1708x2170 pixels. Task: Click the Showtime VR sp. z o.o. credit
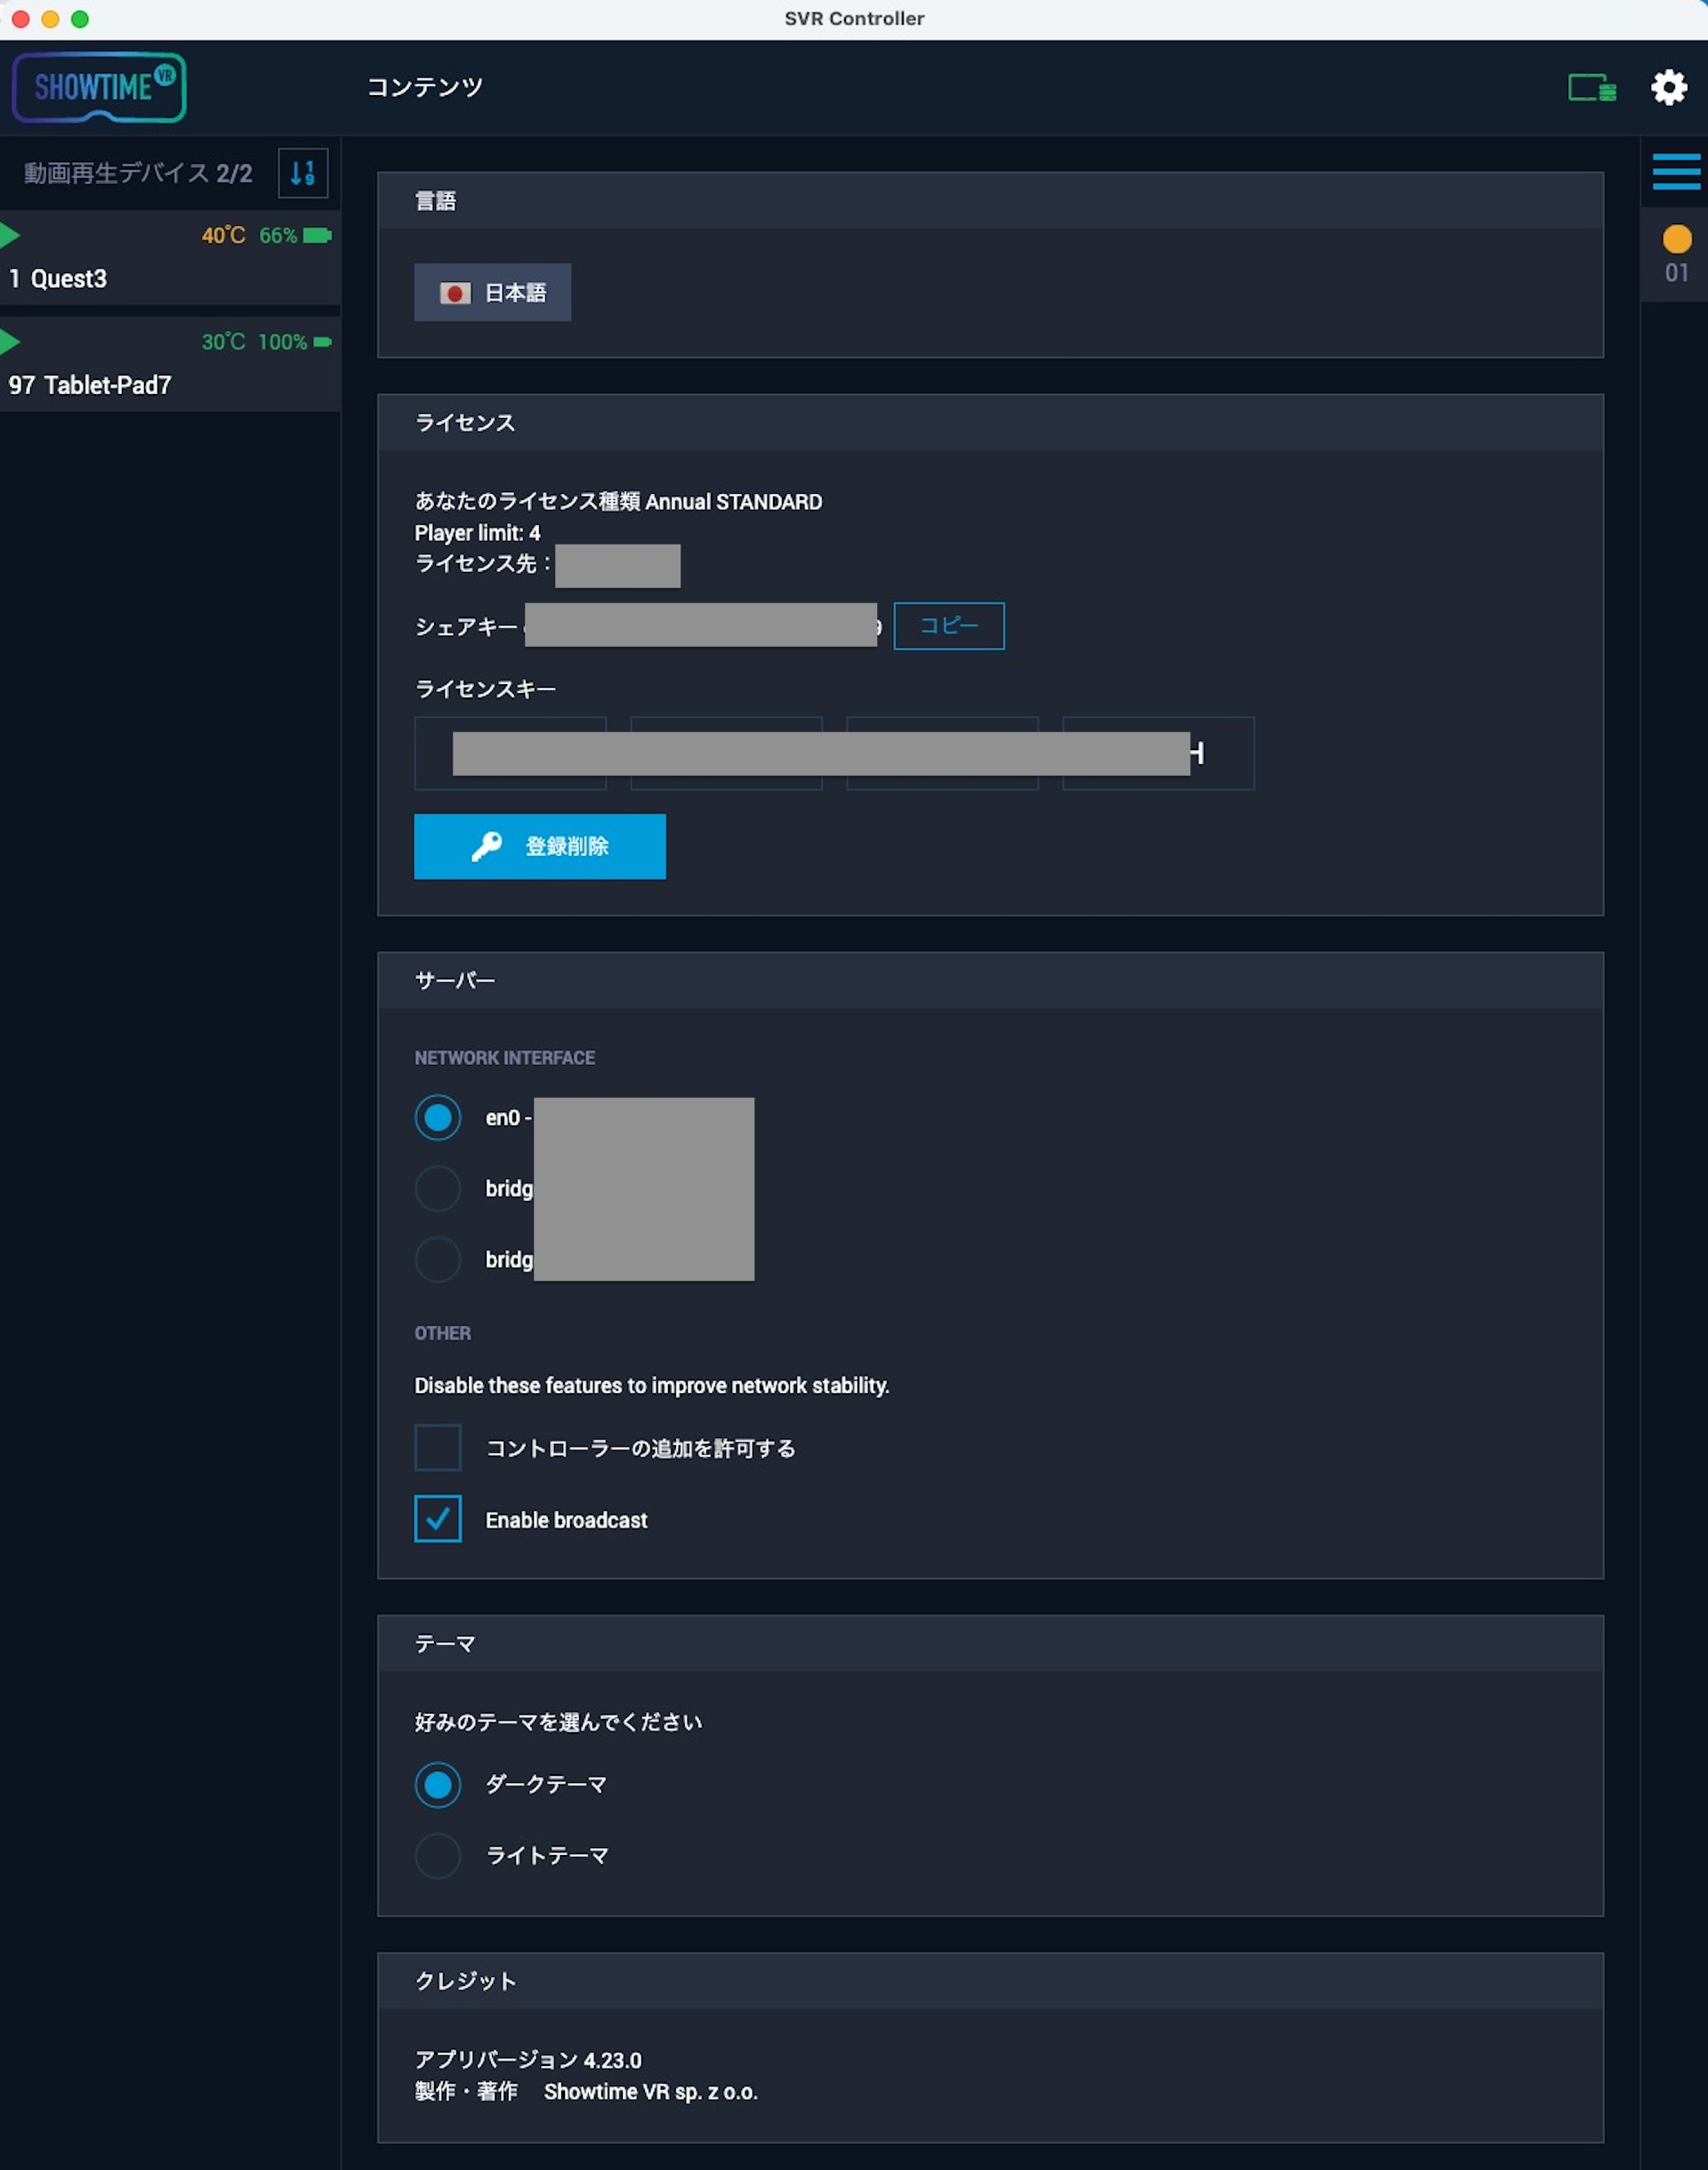(651, 2092)
